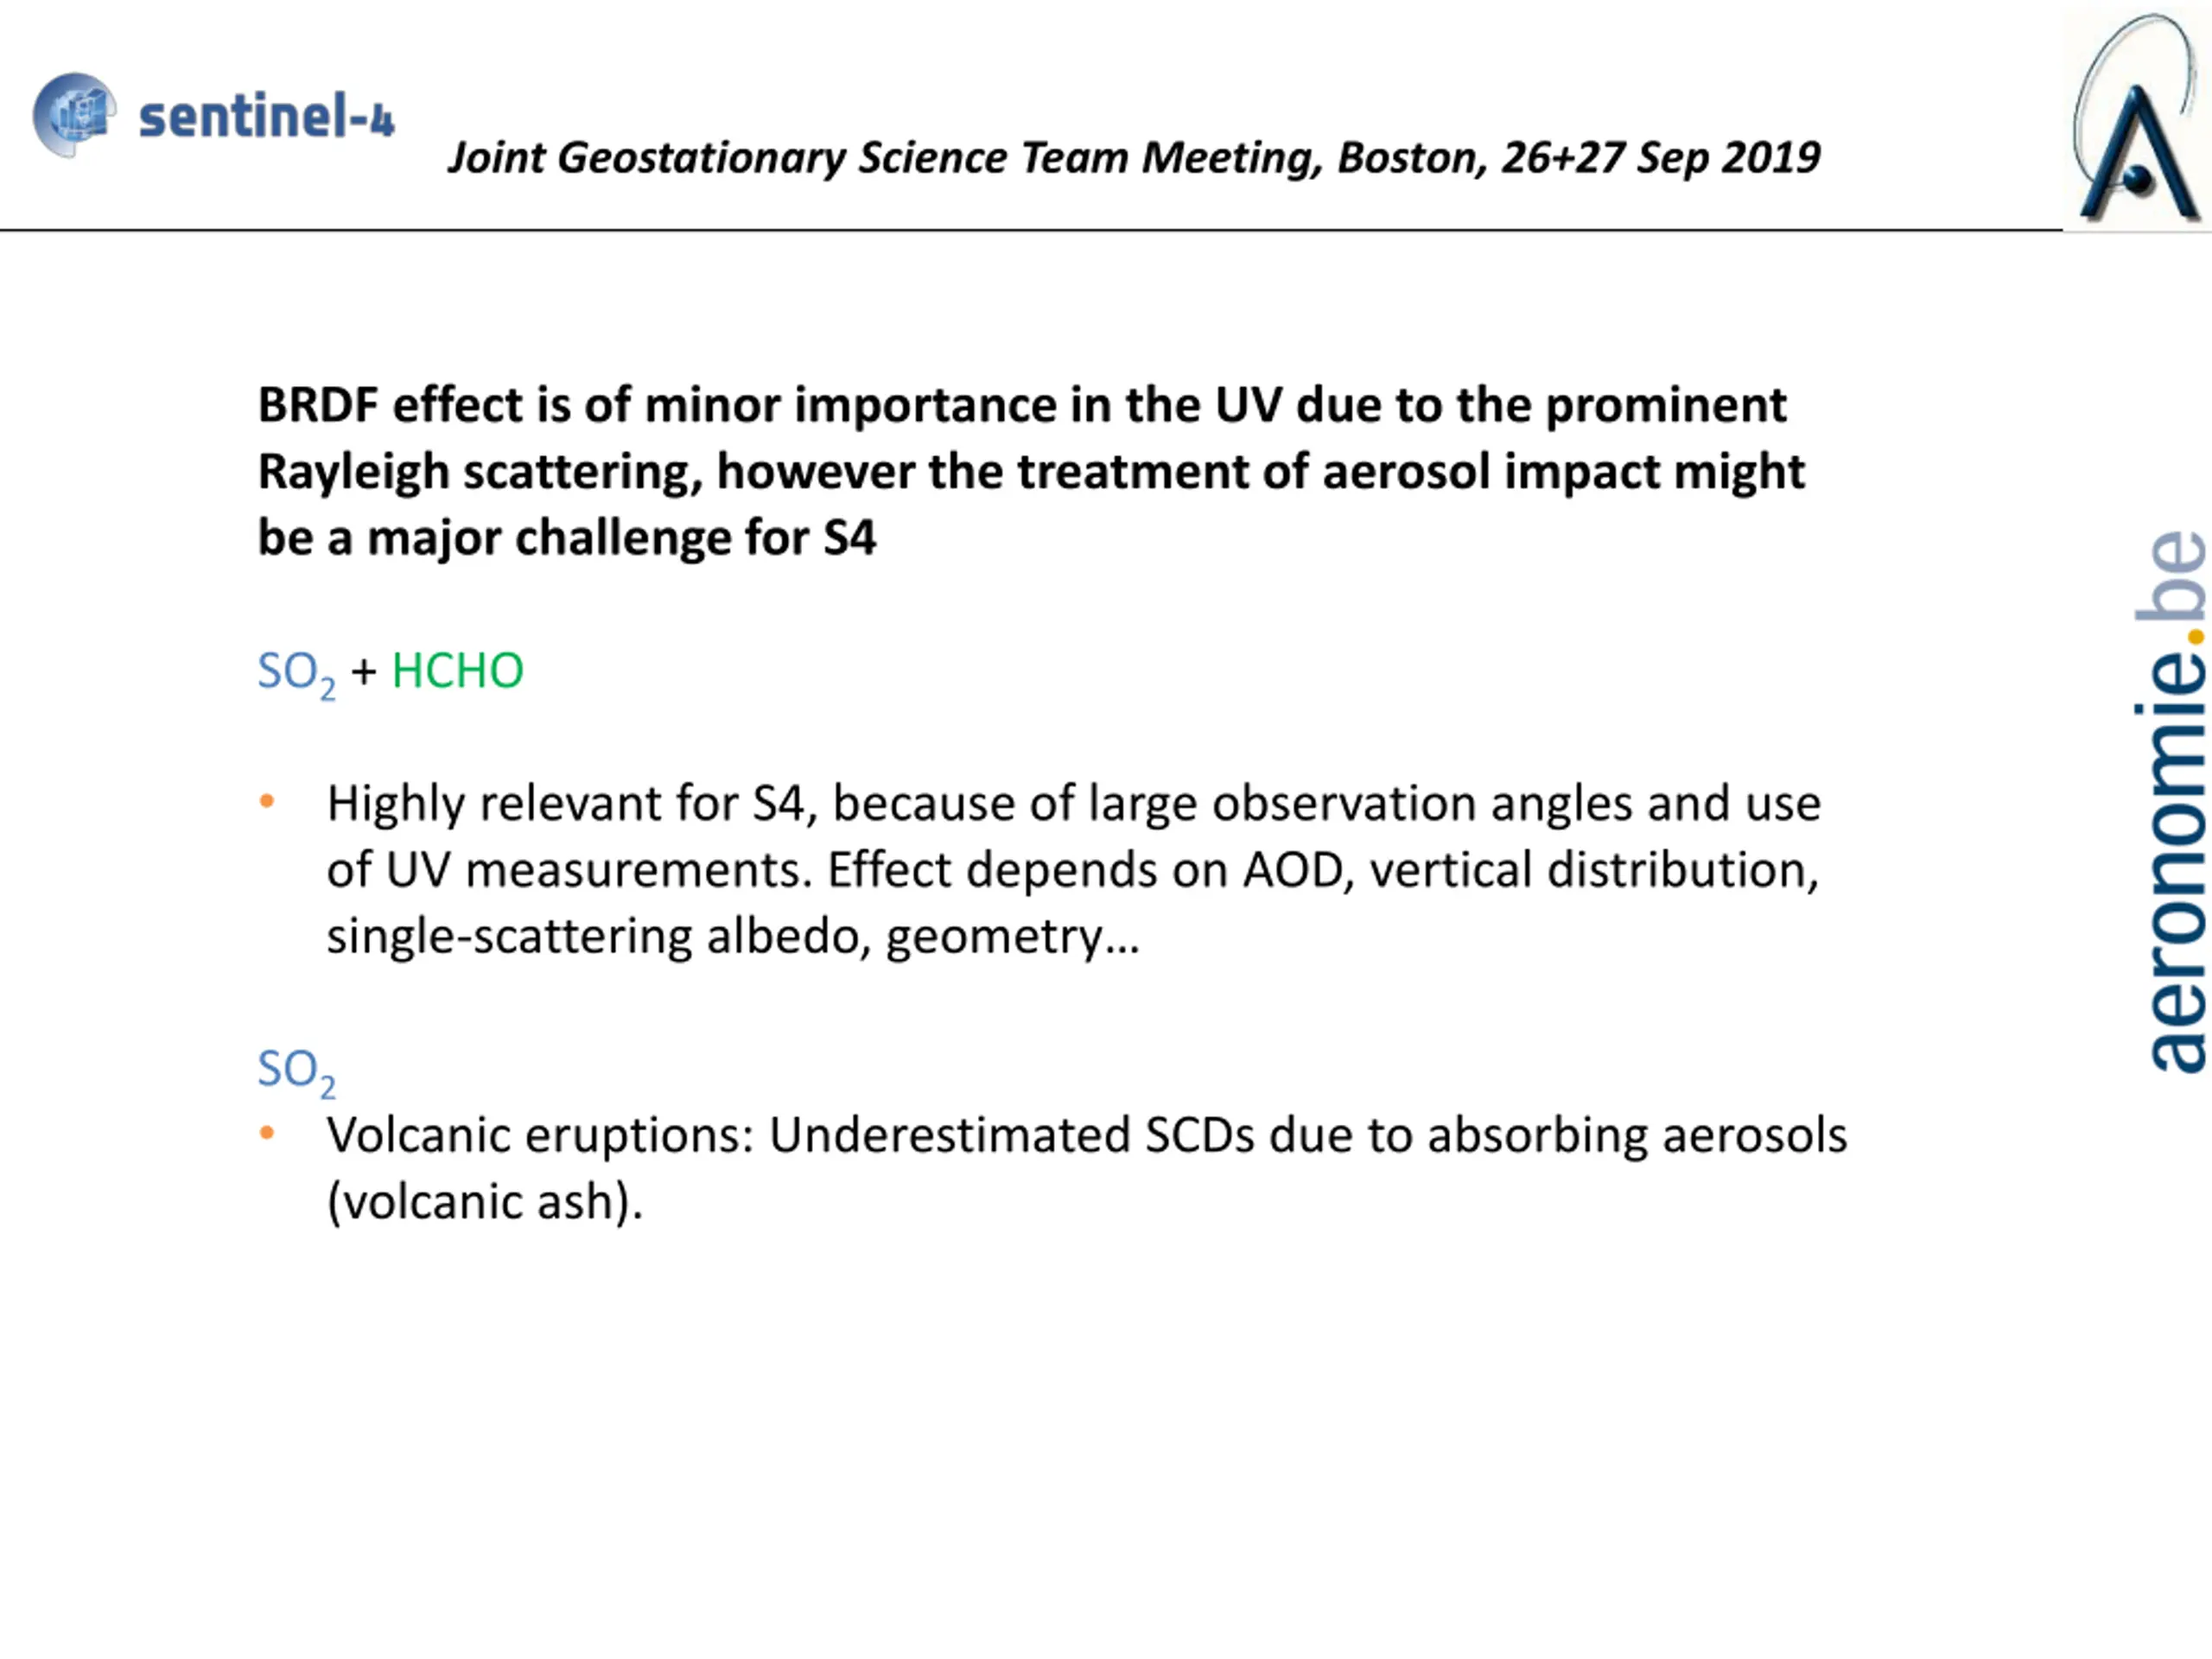The width and height of the screenshot is (2212, 1659).
Task: Select the meeting title header text
Action: (1134, 158)
